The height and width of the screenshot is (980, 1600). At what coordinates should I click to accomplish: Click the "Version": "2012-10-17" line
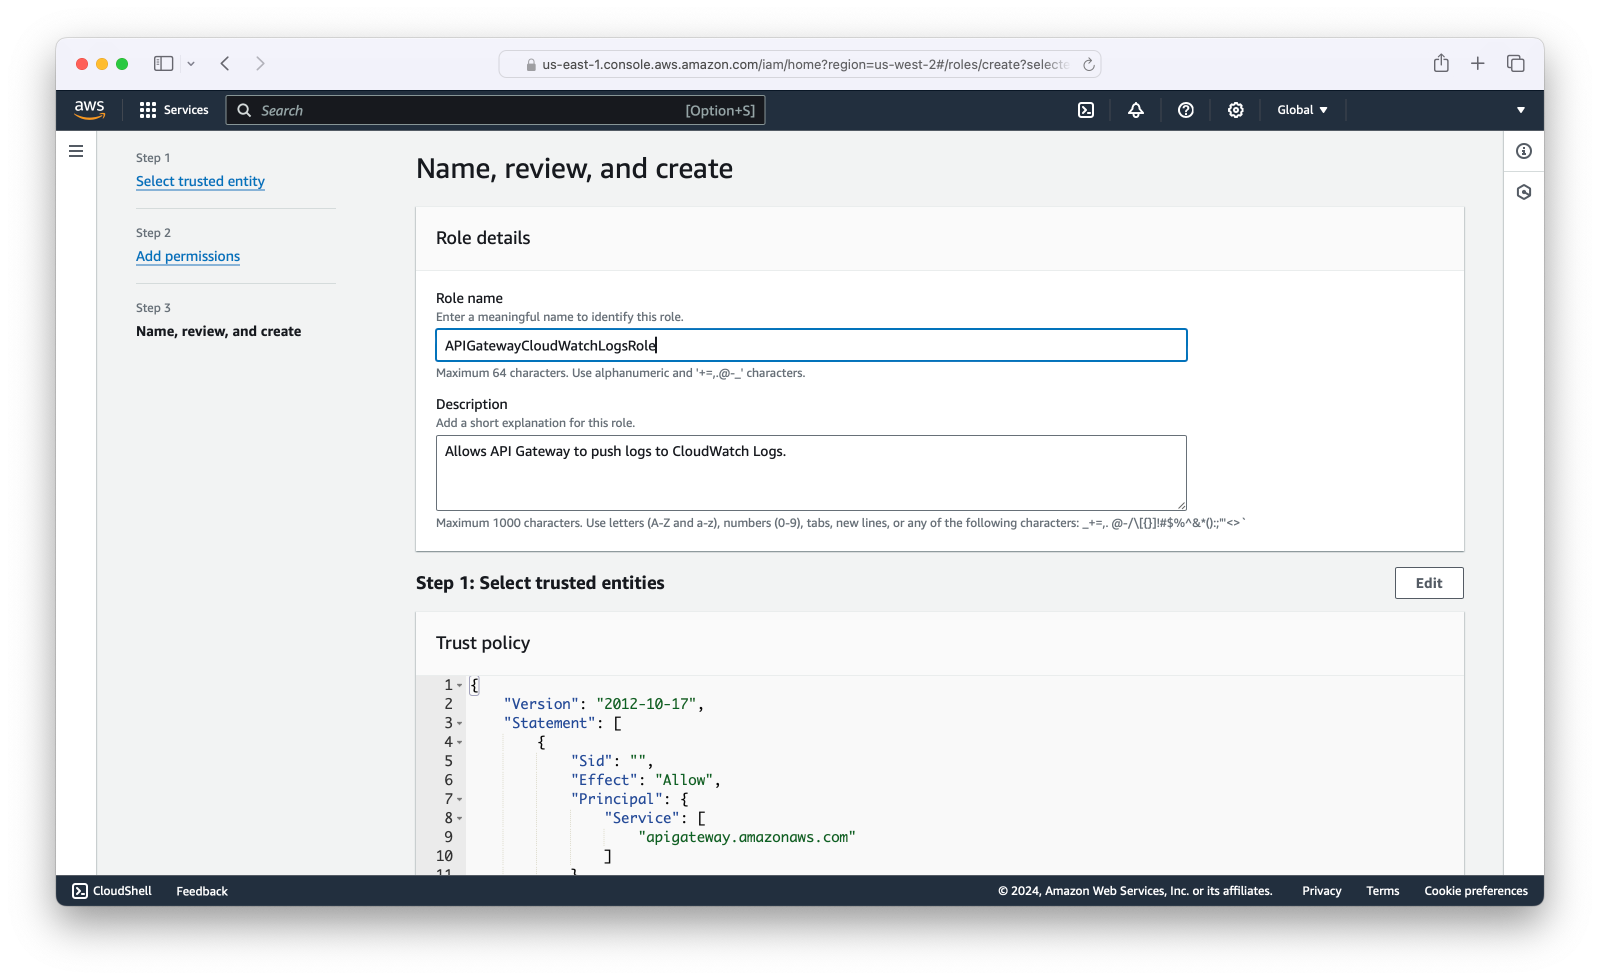point(604,704)
